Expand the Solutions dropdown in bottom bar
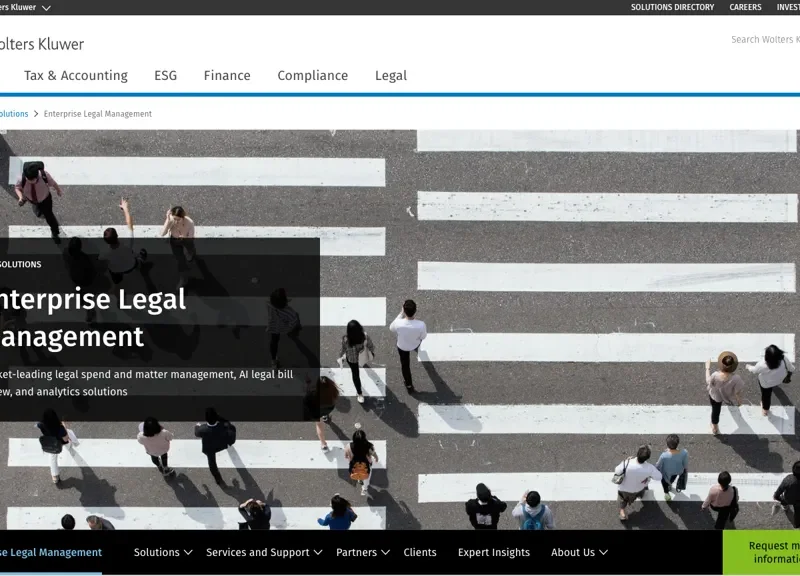 point(163,552)
